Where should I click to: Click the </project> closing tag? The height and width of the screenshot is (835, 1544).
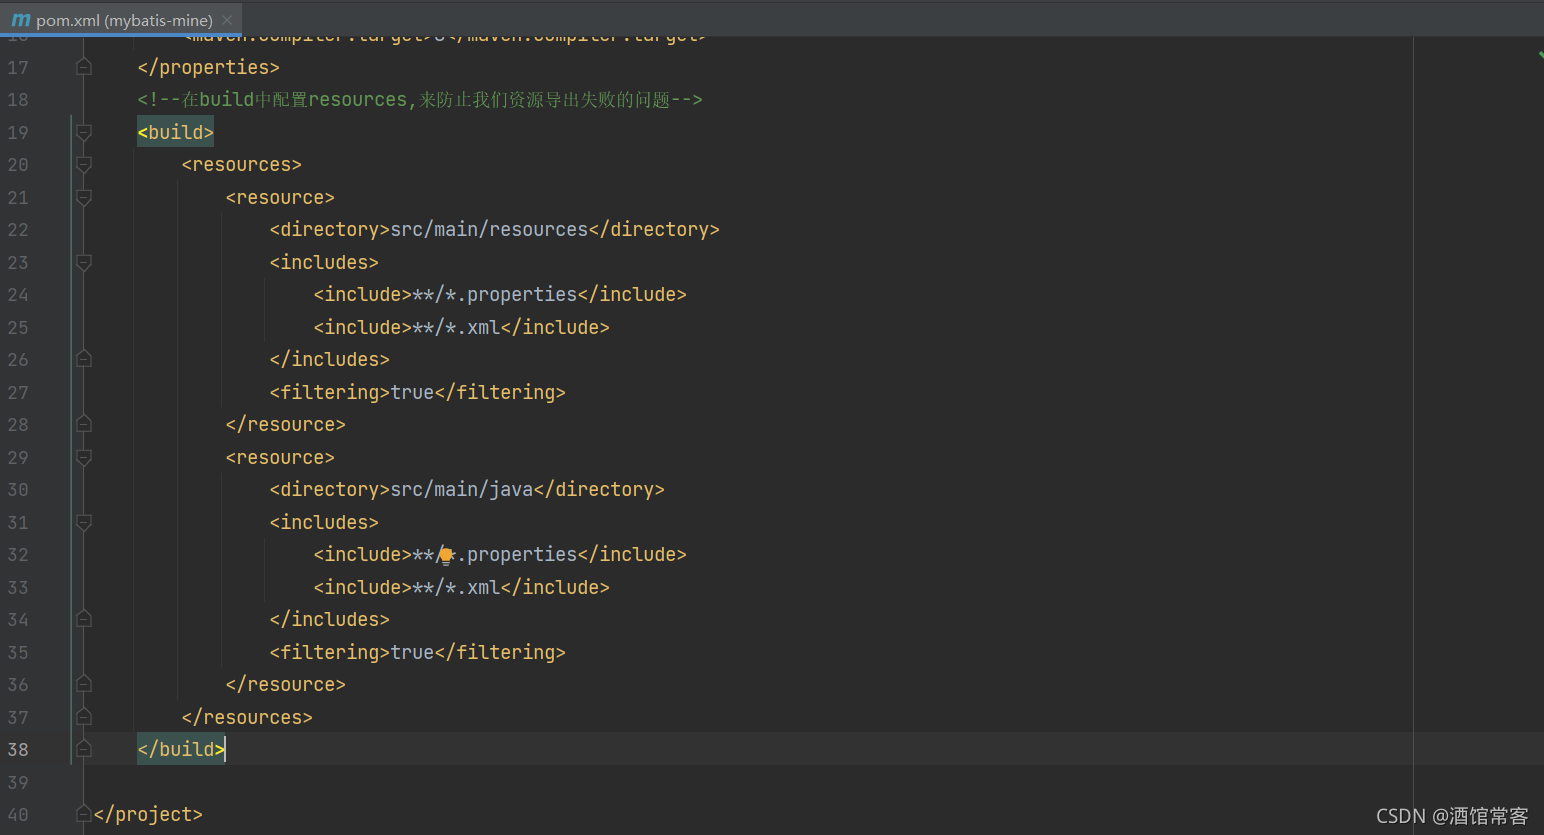coord(148,814)
